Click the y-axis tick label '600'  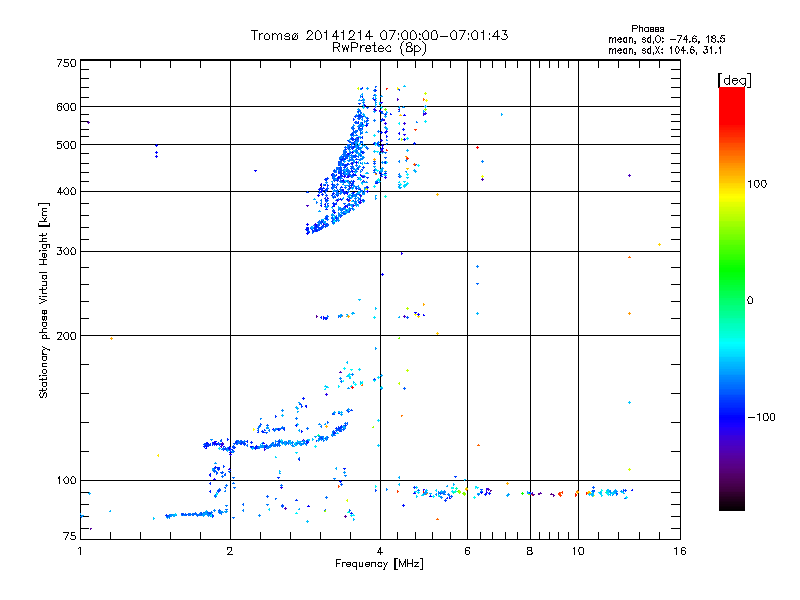(x=67, y=107)
